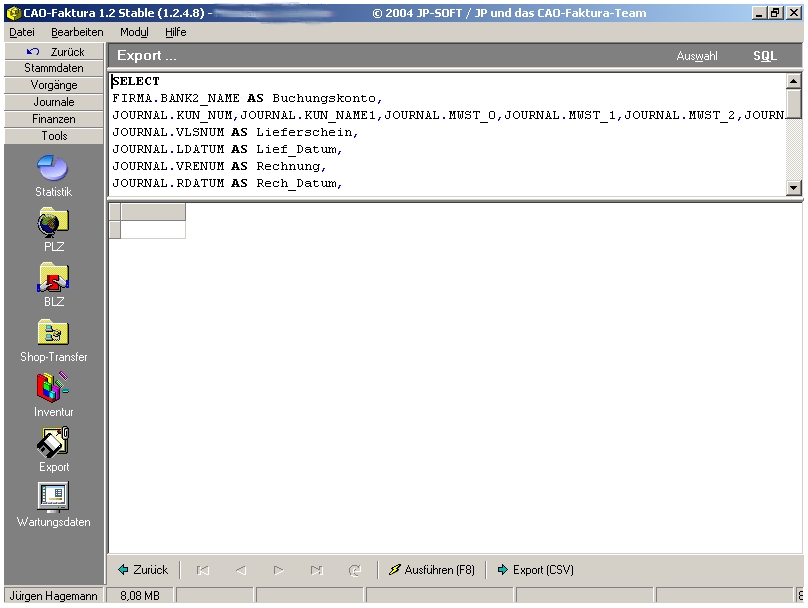Open the Statistik module icon
The image size is (808, 608).
point(53,168)
